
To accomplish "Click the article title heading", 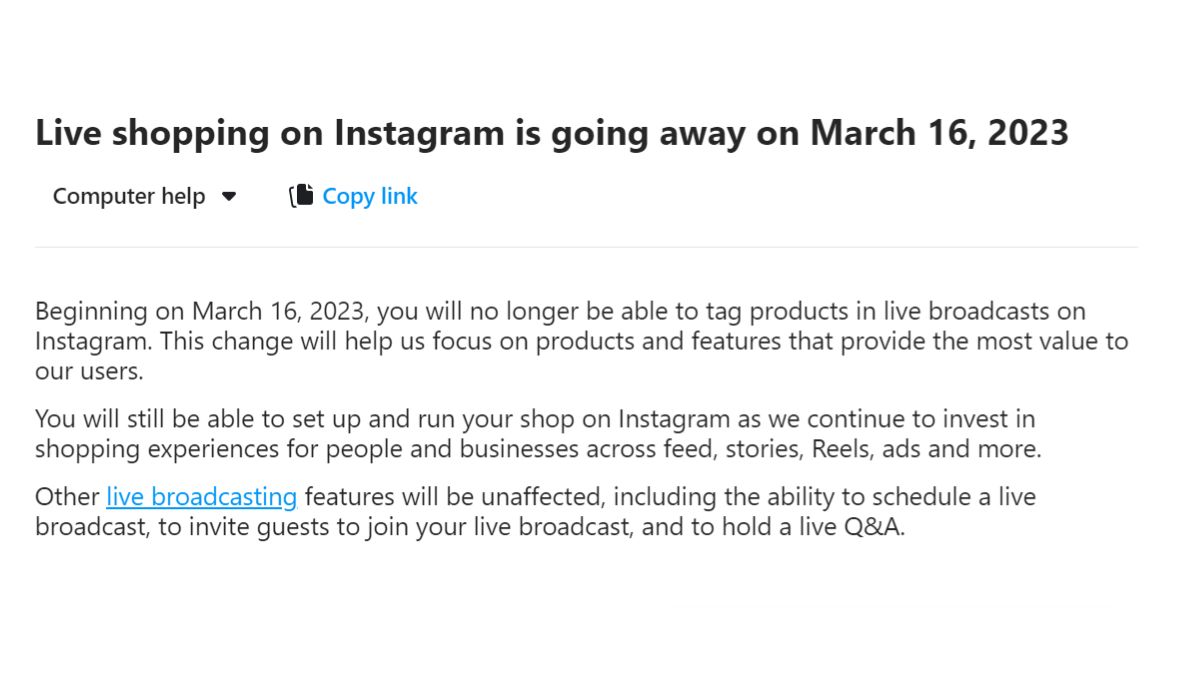I will pos(551,133).
